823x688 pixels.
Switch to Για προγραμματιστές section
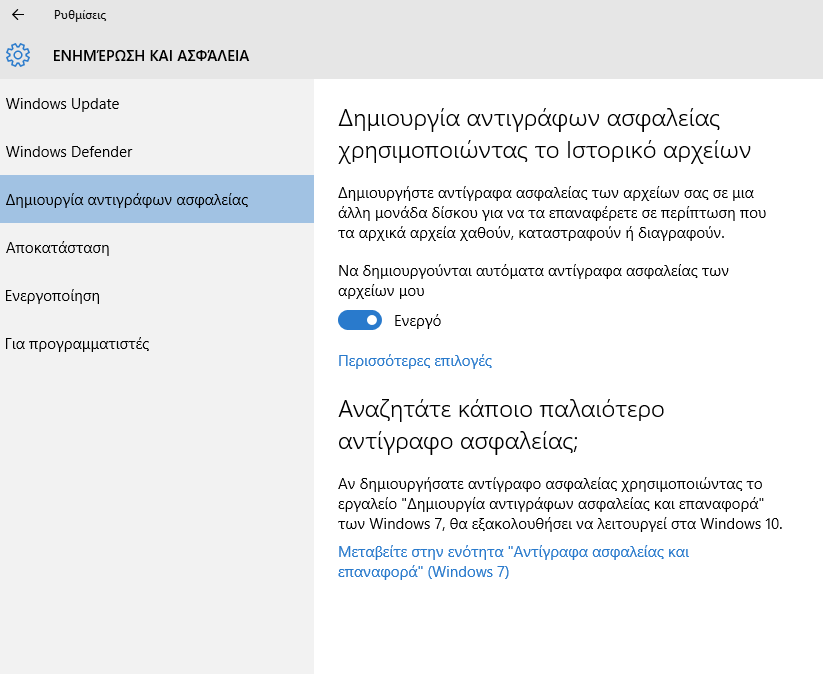point(78,344)
